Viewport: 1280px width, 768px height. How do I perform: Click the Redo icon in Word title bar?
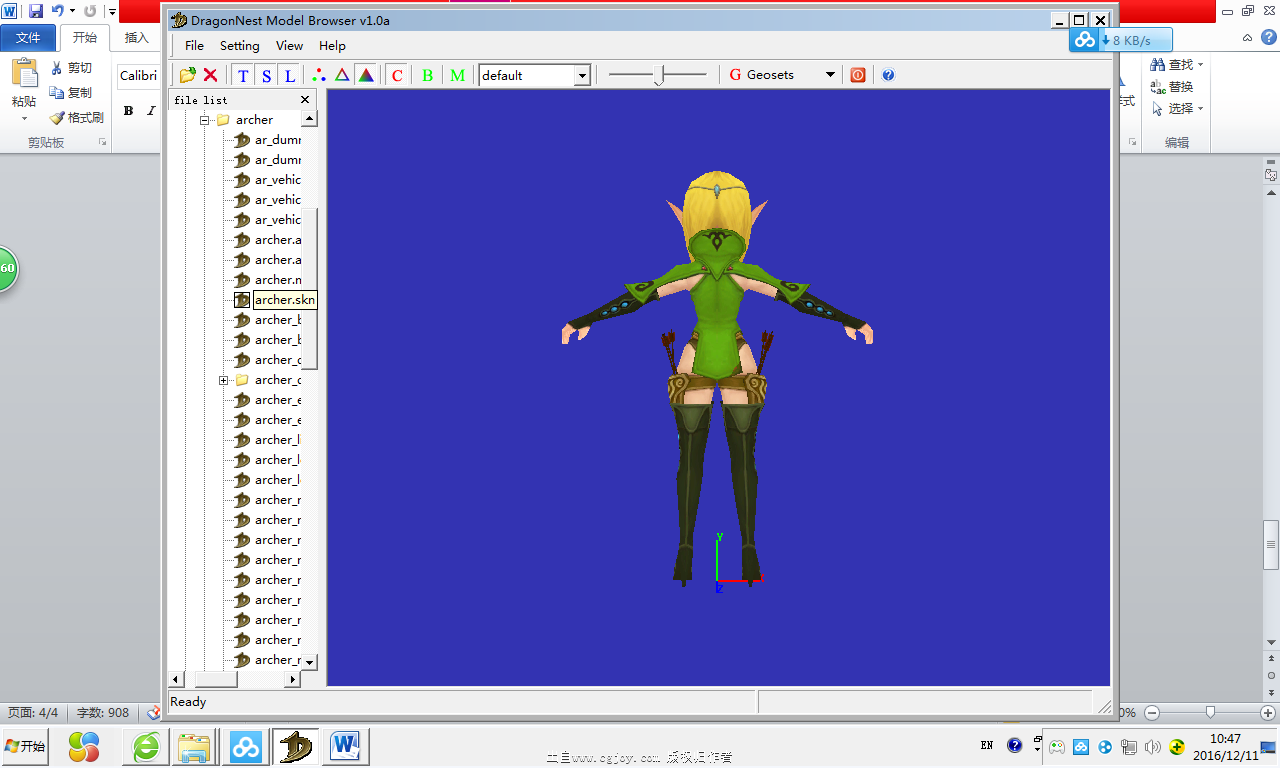click(x=90, y=11)
